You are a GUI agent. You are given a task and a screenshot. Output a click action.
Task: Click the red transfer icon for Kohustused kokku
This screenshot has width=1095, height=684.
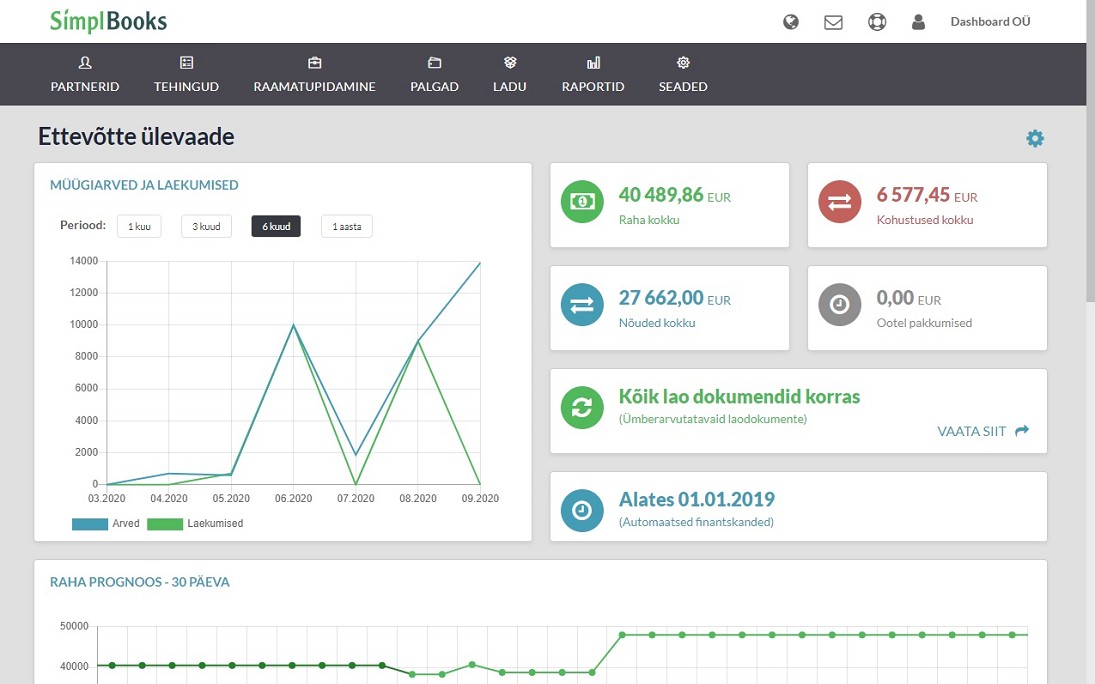pyautogui.click(x=839, y=202)
